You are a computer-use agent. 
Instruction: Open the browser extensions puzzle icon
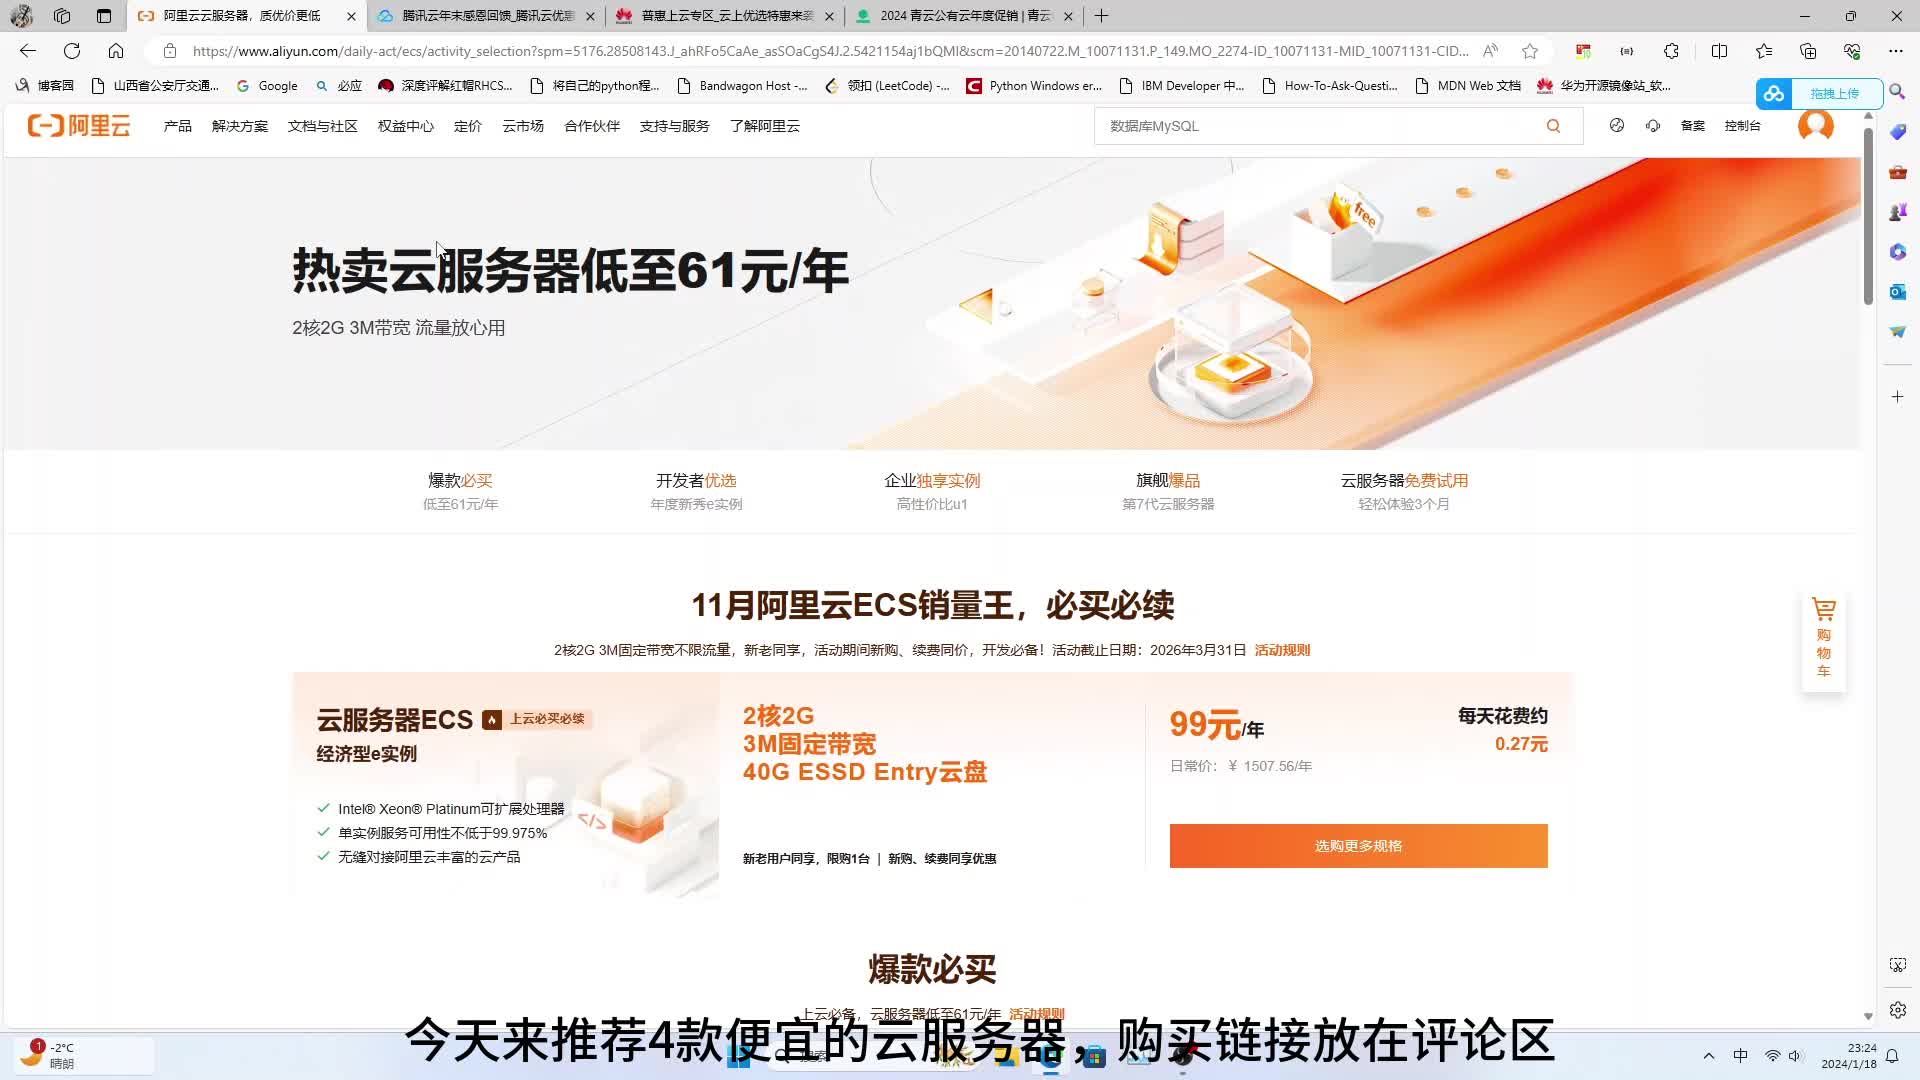[x=1672, y=51]
